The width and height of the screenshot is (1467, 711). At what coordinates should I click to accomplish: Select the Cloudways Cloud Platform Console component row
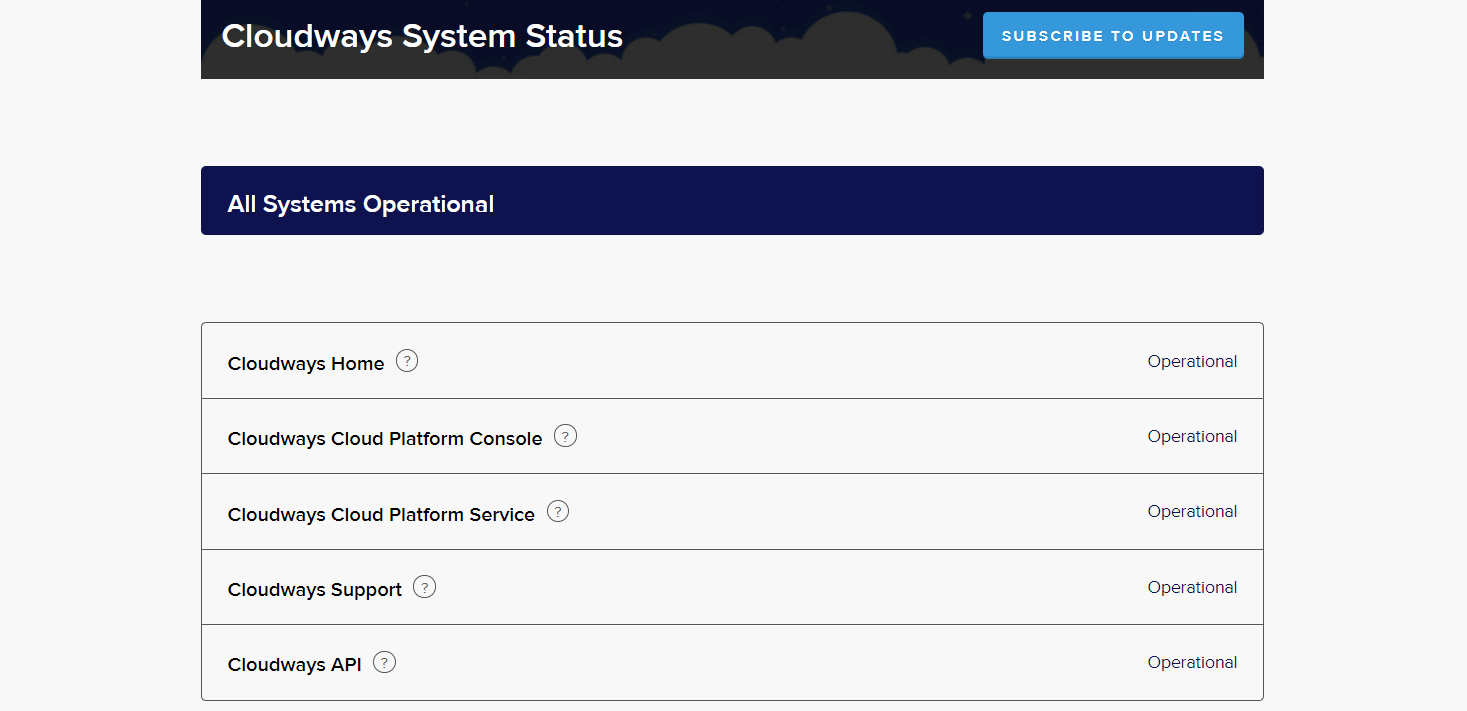click(x=385, y=438)
